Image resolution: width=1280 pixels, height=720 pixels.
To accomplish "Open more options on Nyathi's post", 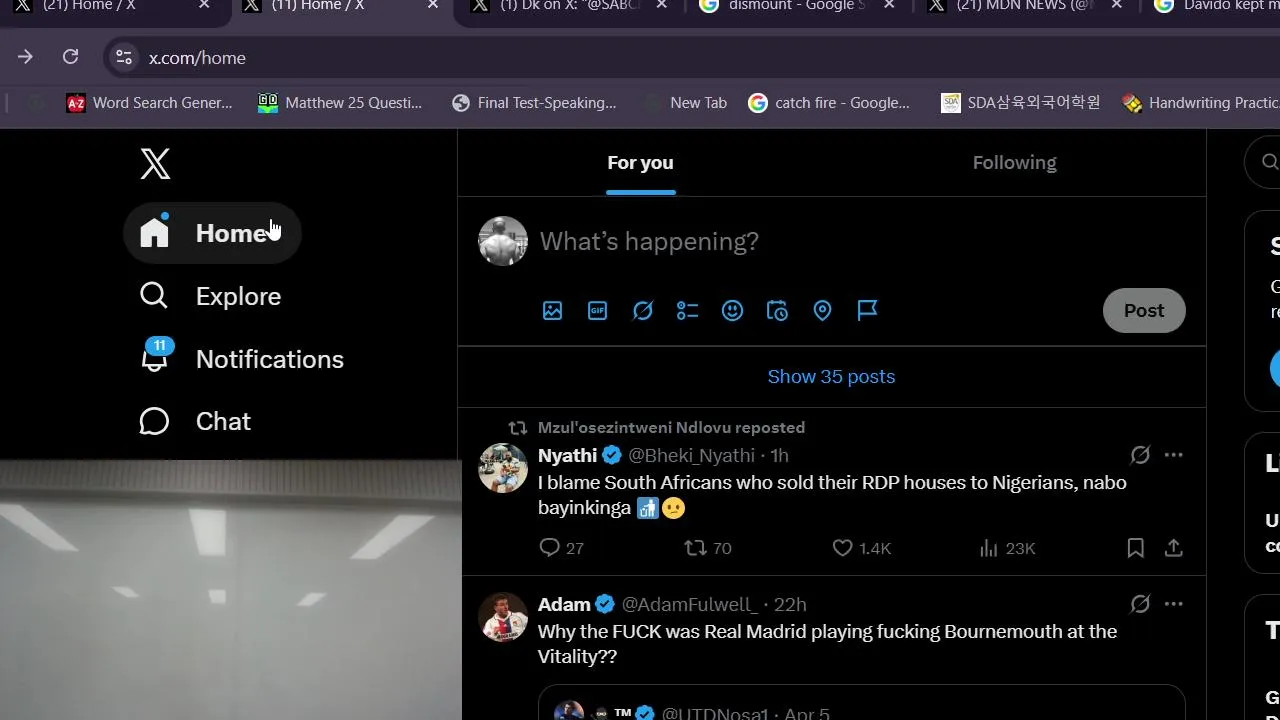I will pyautogui.click(x=1174, y=456).
